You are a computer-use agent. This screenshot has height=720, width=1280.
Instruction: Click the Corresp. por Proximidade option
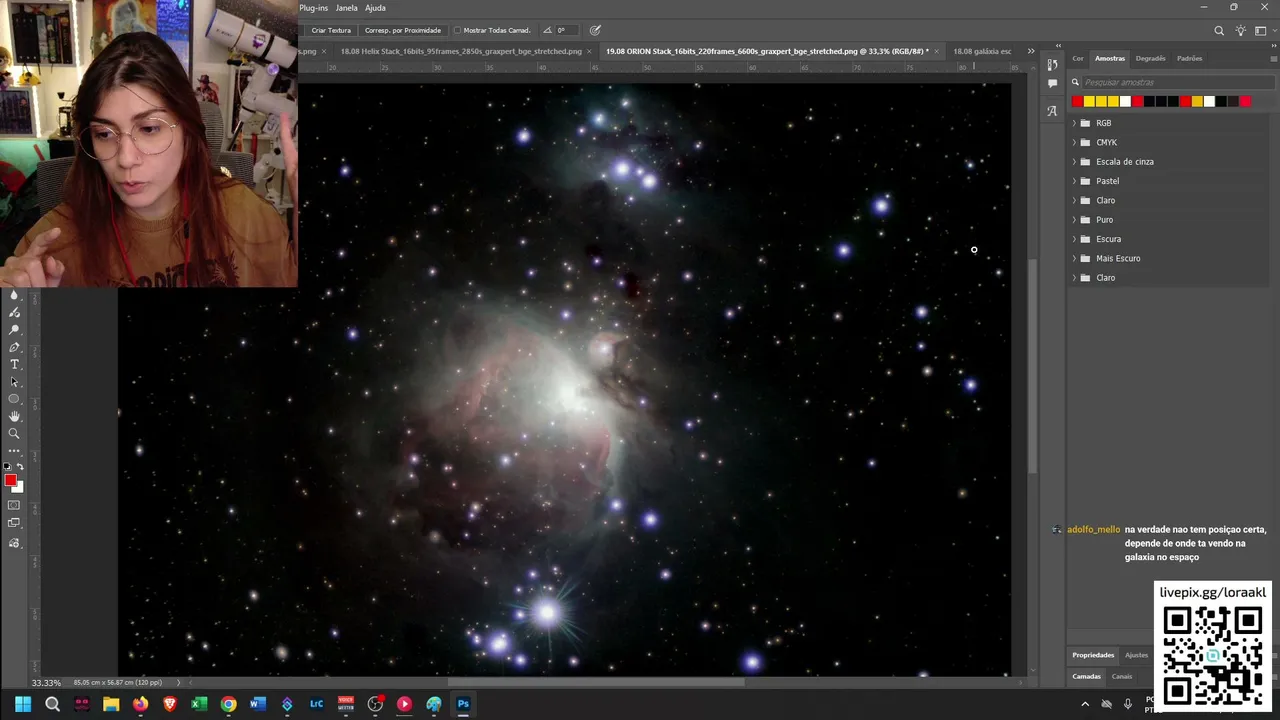tap(402, 30)
